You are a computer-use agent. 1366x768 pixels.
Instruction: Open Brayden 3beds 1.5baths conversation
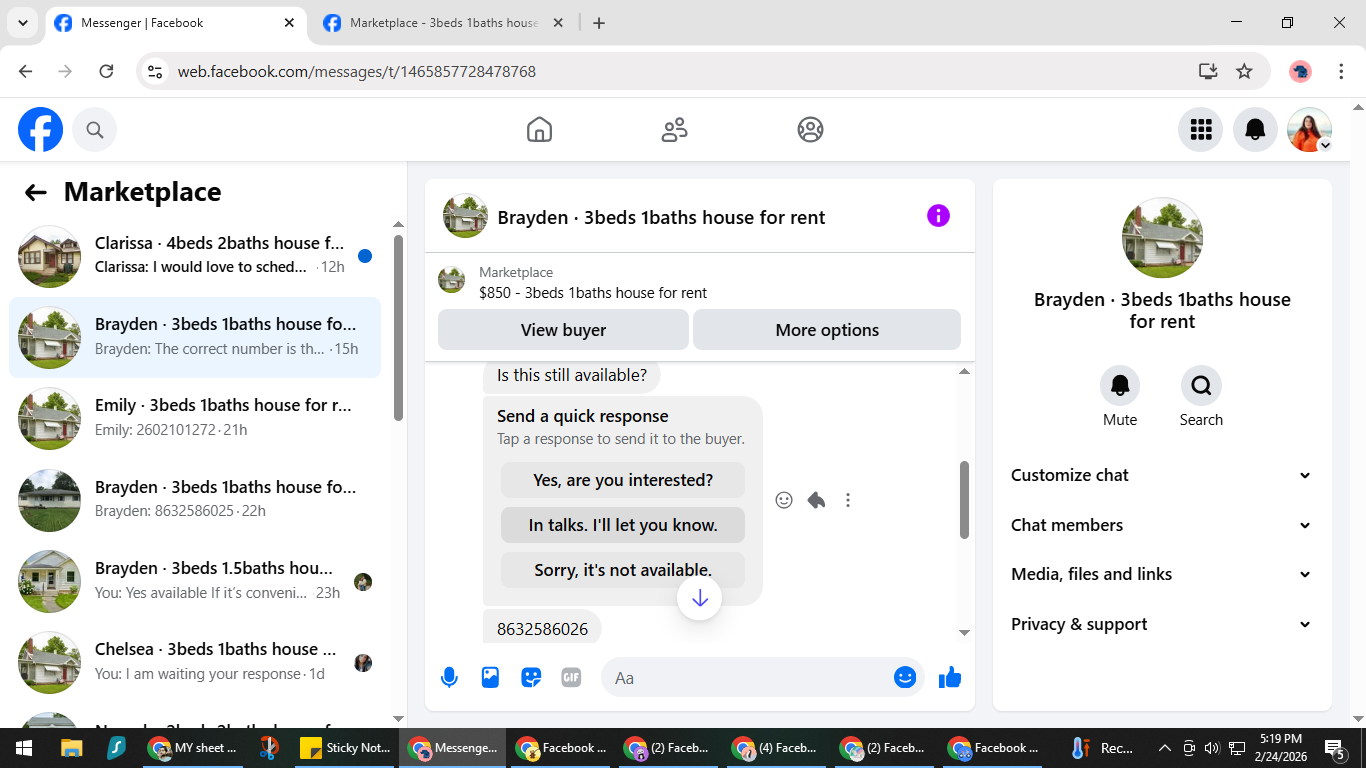195,580
